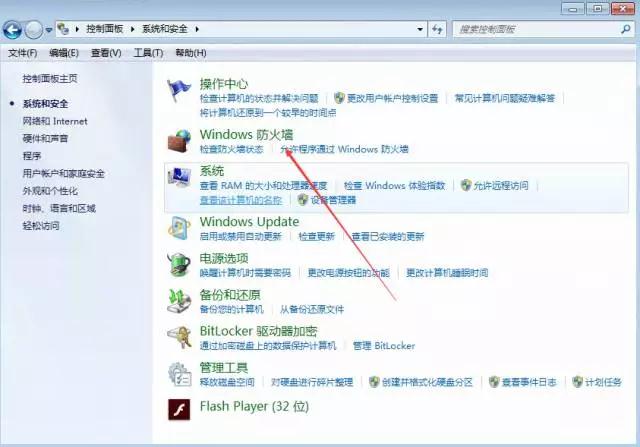Click 检查防火墙状态 link
The width and height of the screenshot is (640, 447).
coord(231,149)
